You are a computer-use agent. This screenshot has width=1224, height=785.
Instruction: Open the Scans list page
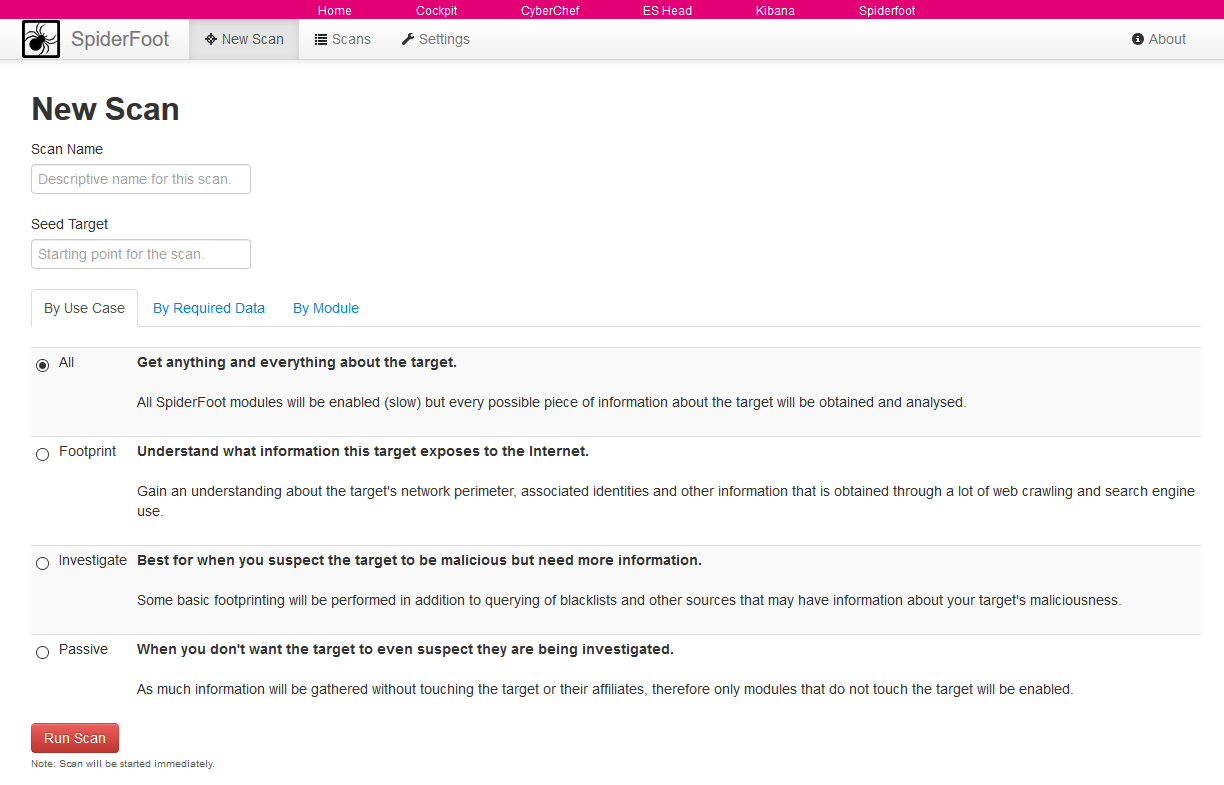tap(342, 39)
